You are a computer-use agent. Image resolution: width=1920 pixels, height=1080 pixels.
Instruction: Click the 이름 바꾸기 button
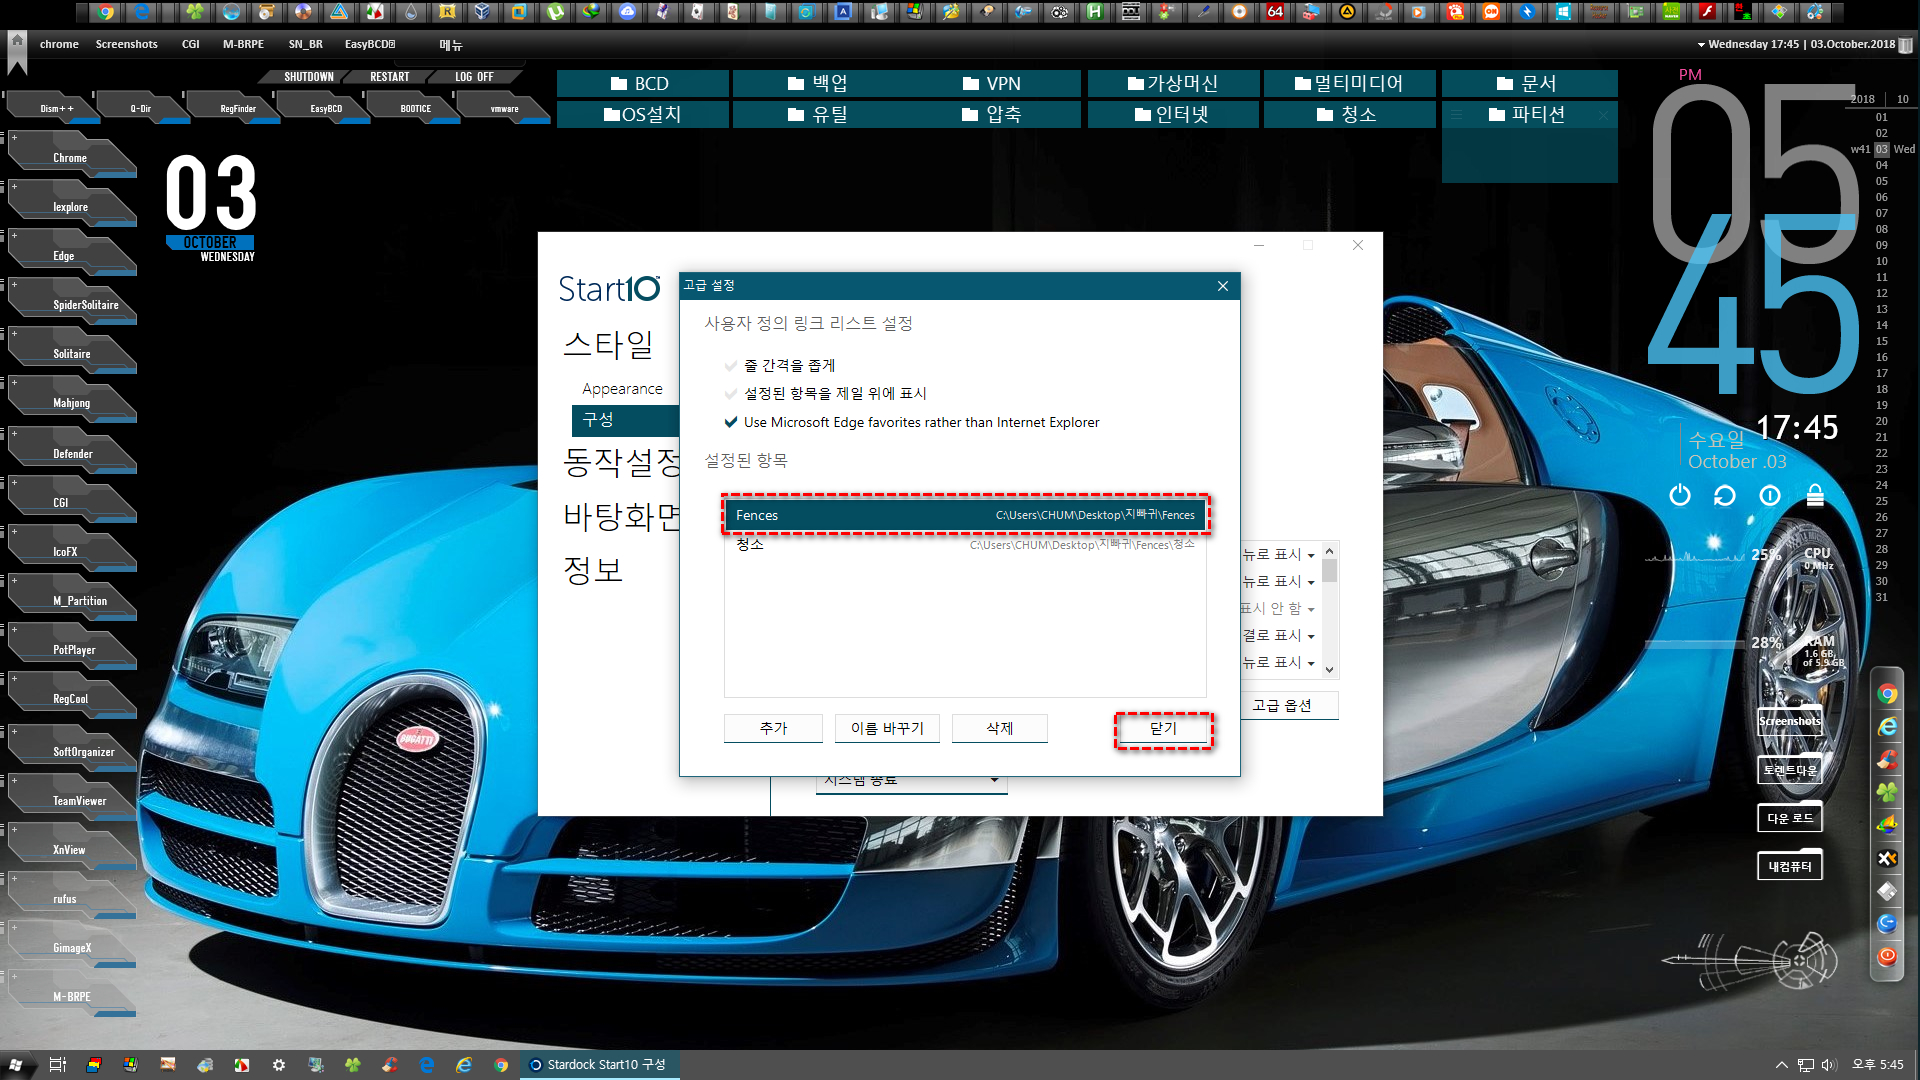(887, 728)
